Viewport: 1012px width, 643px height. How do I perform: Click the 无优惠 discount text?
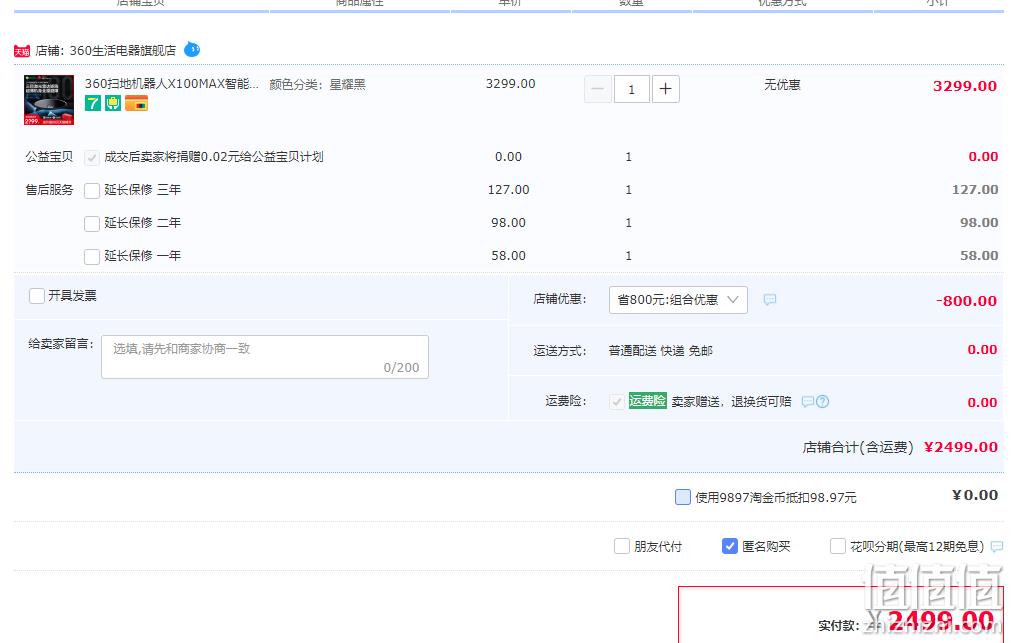click(x=782, y=85)
